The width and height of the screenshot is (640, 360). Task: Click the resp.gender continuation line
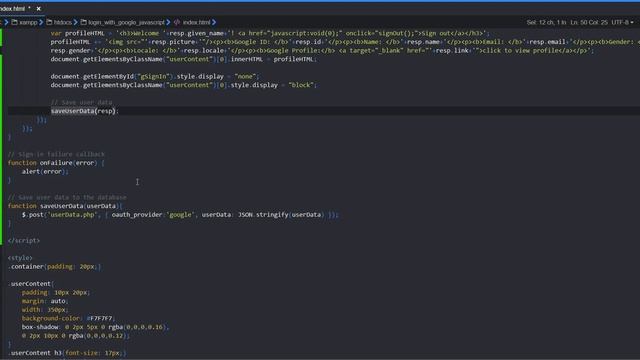(322, 51)
